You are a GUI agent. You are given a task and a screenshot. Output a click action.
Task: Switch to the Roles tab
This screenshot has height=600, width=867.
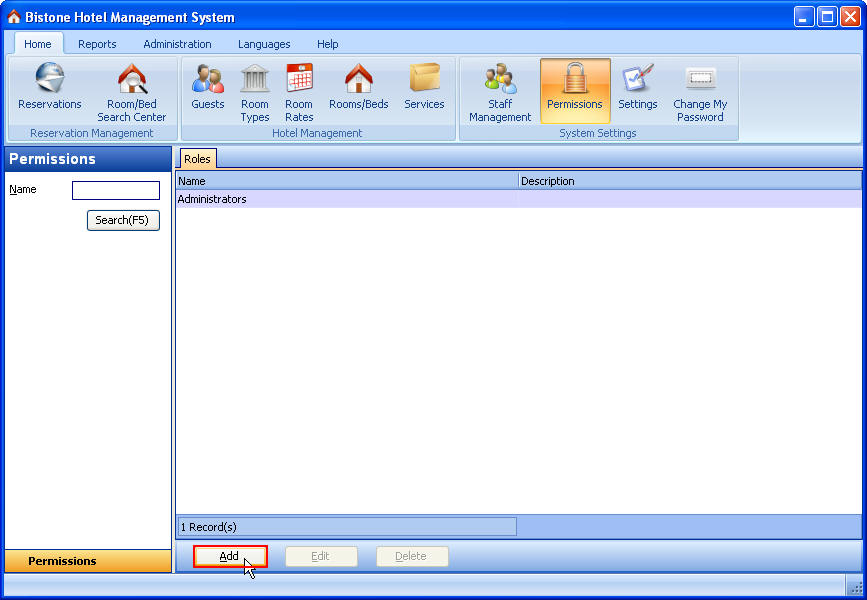point(197,158)
